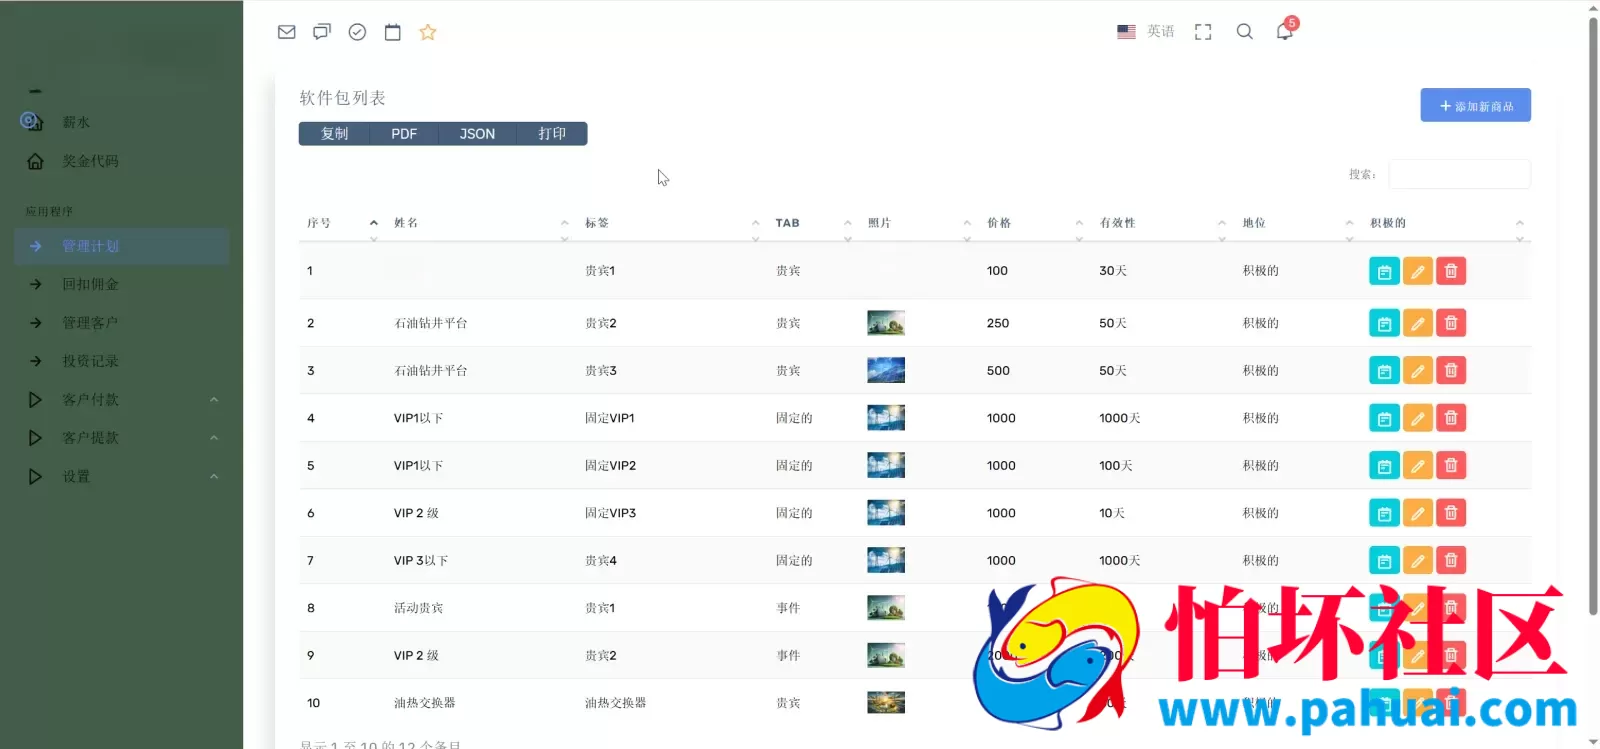Delete row 3 with red trash icon
The width and height of the screenshot is (1600, 749).
point(1451,371)
